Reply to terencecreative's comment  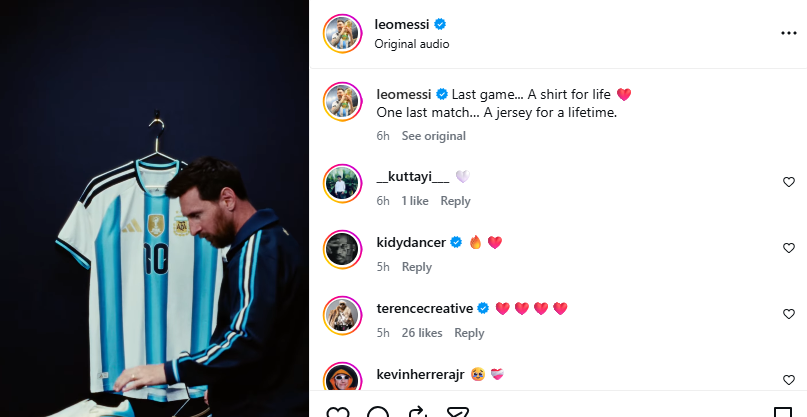(469, 333)
